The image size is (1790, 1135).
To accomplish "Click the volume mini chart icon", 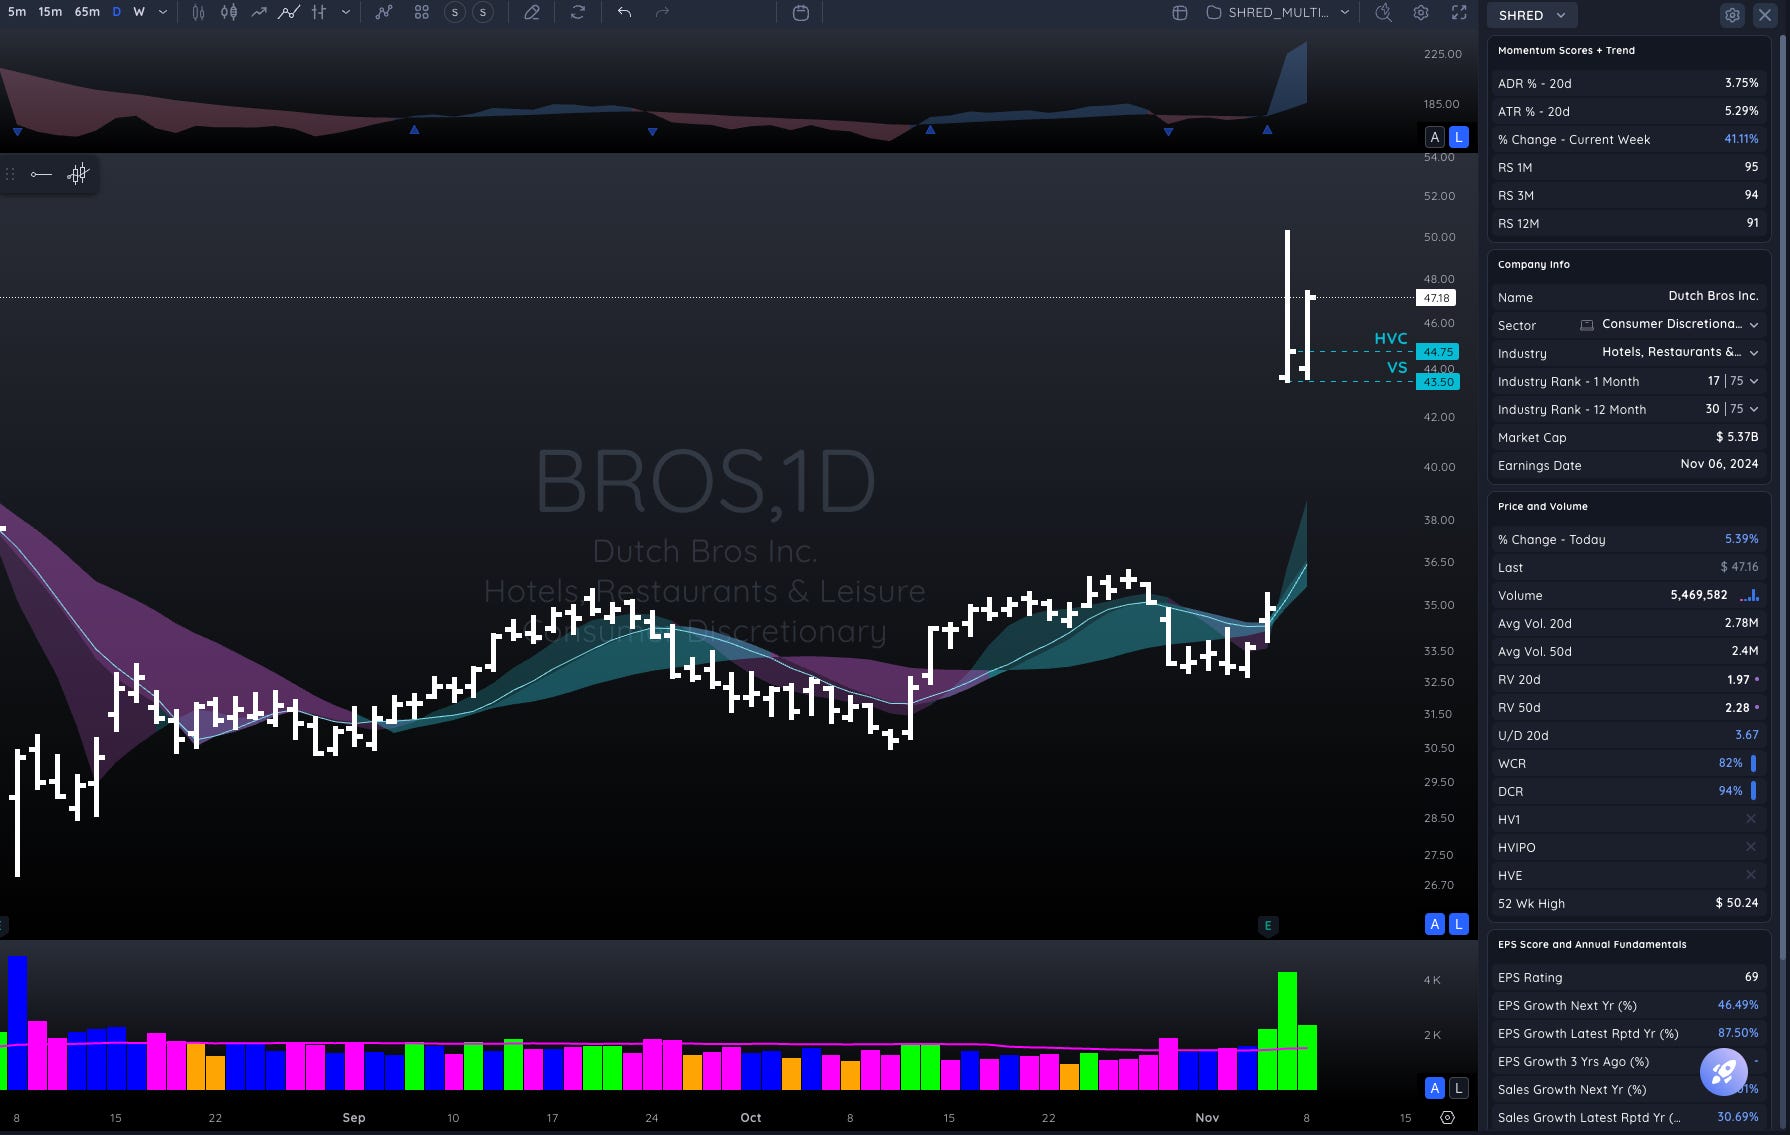I will pos(1749,595).
